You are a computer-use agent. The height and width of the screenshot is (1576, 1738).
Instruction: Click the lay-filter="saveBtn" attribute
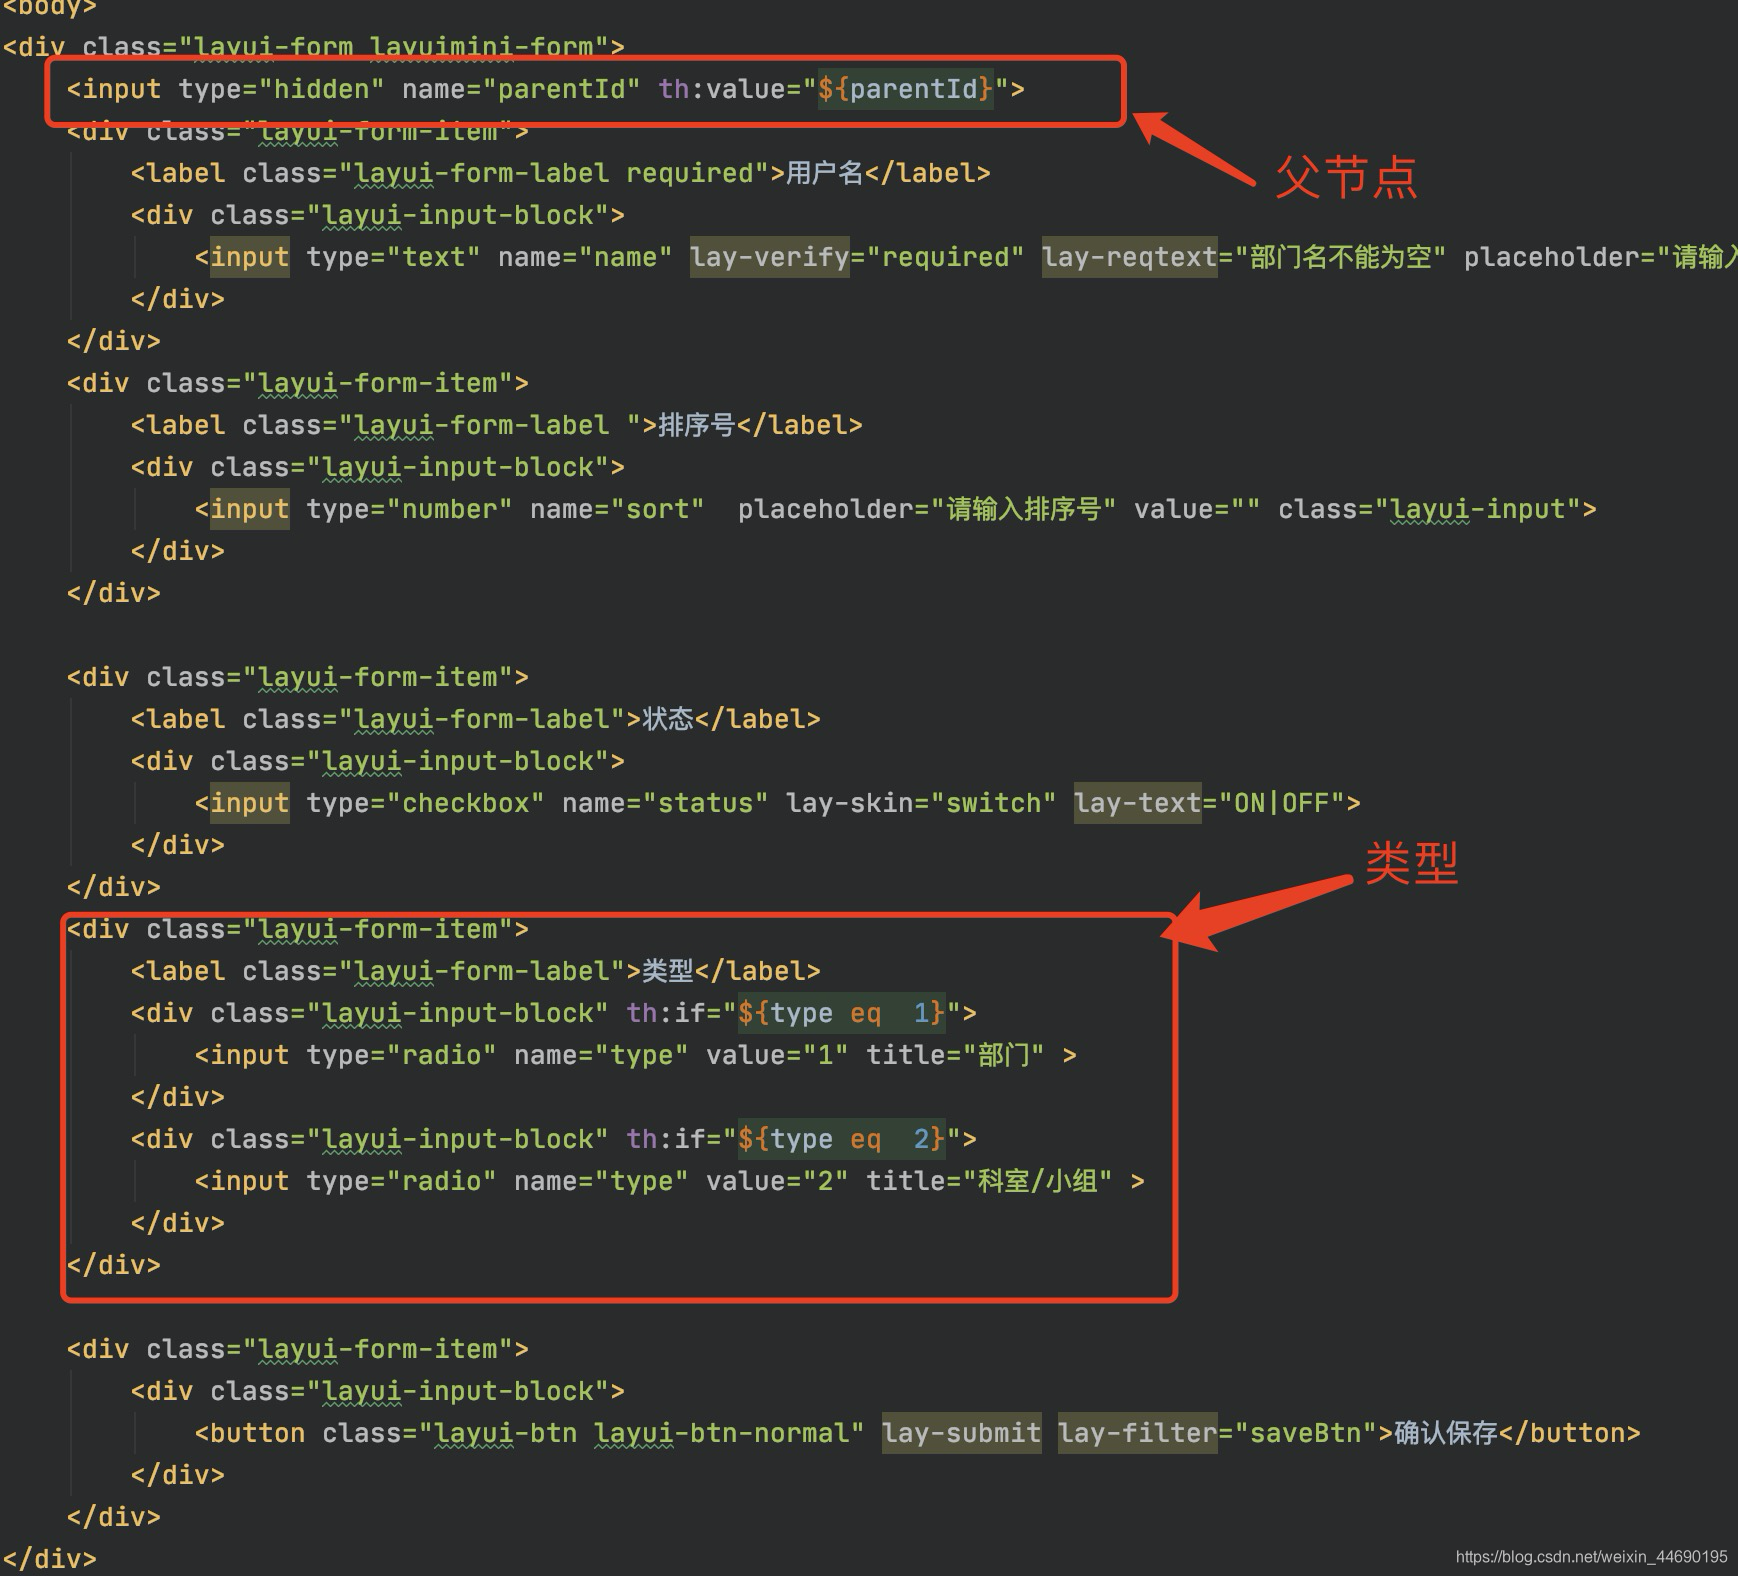coord(1217,1433)
